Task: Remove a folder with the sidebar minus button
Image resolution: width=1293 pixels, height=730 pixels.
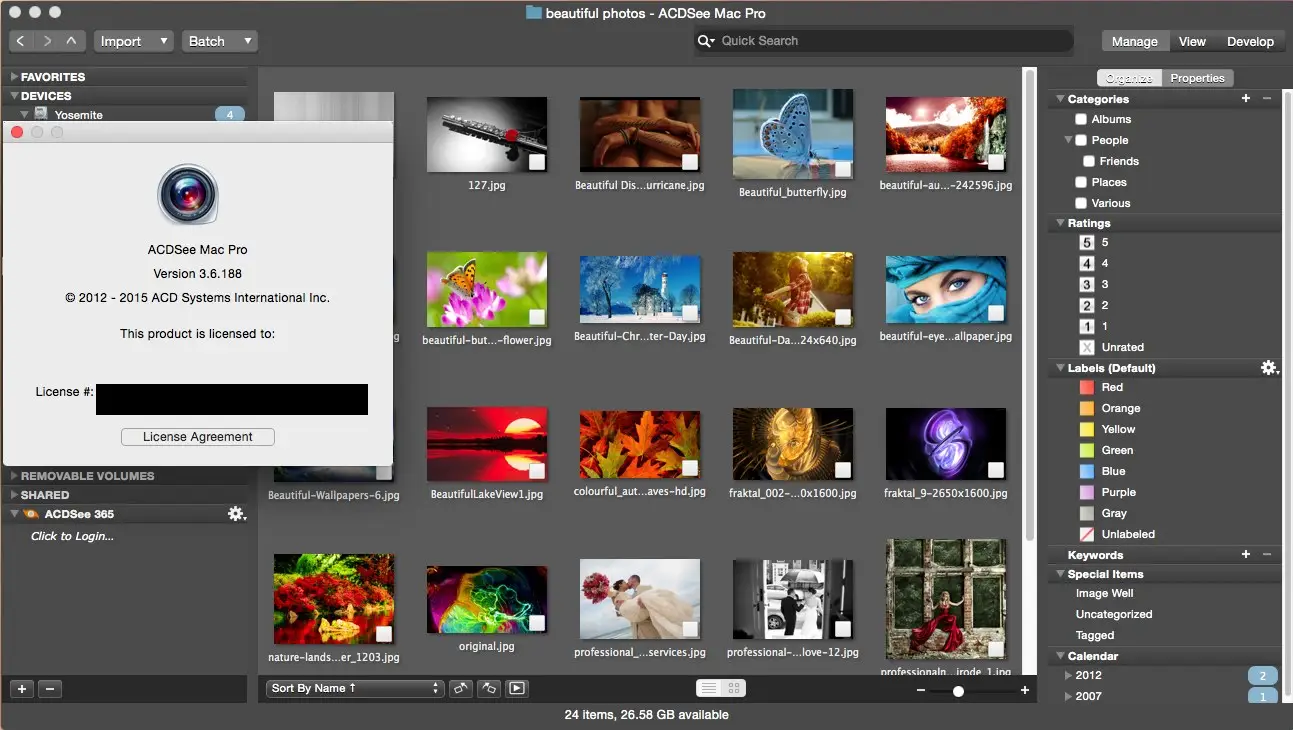Action: coord(51,689)
